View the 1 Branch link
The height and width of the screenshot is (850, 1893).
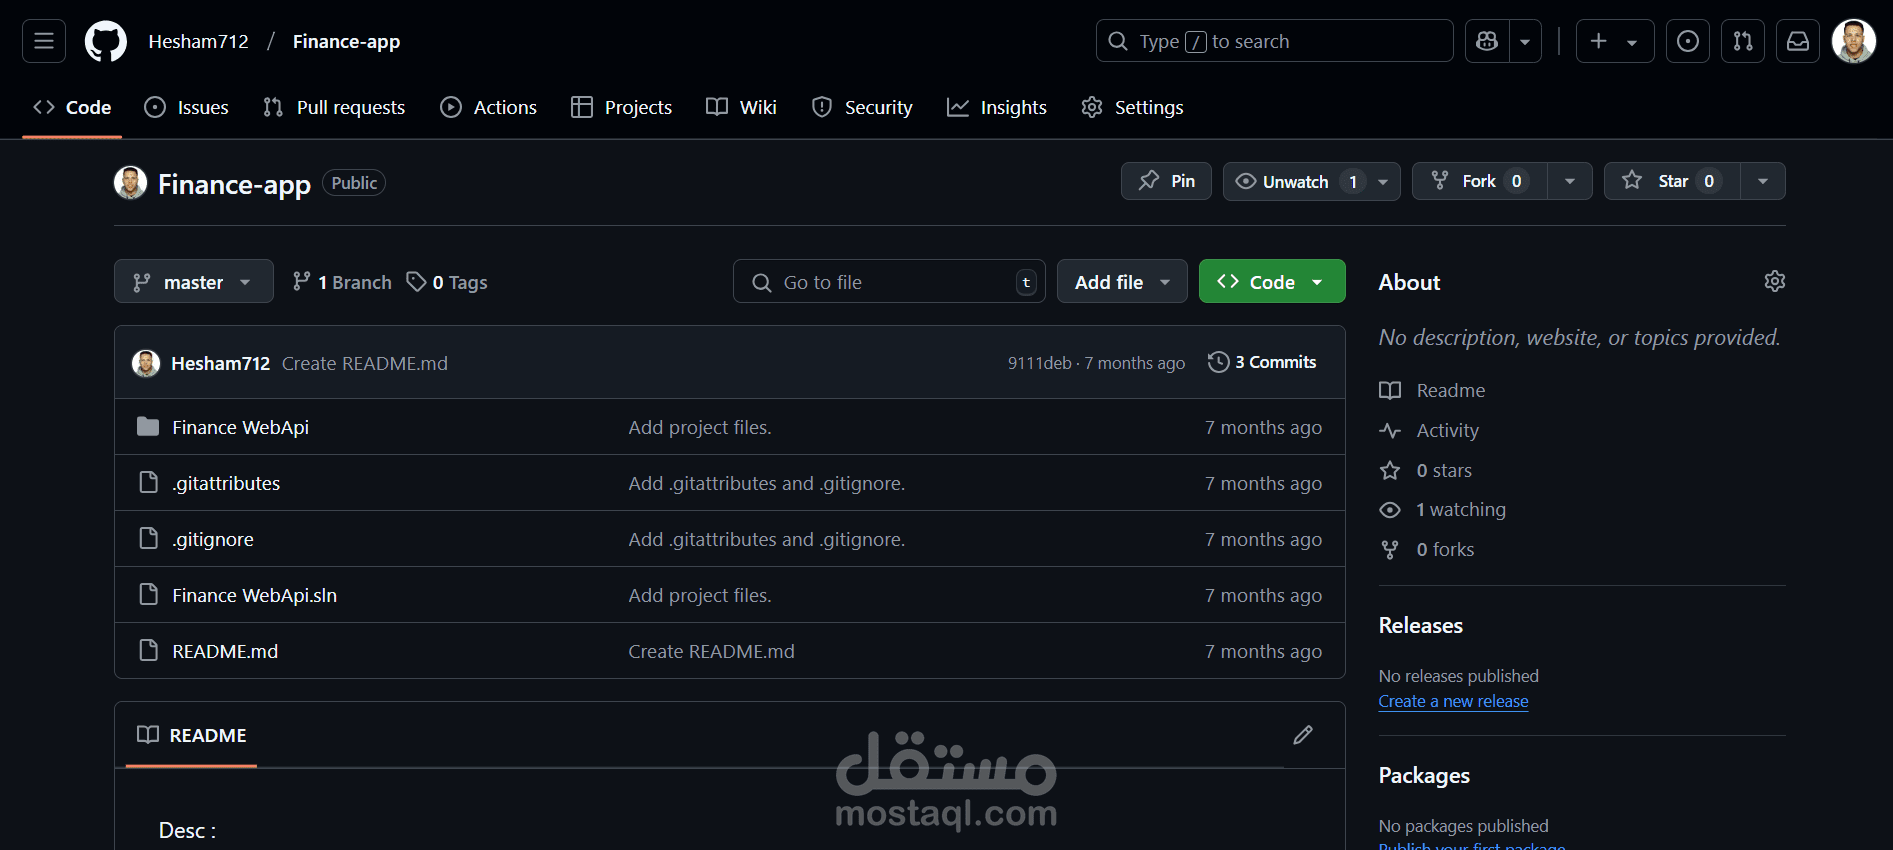(342, 282)
